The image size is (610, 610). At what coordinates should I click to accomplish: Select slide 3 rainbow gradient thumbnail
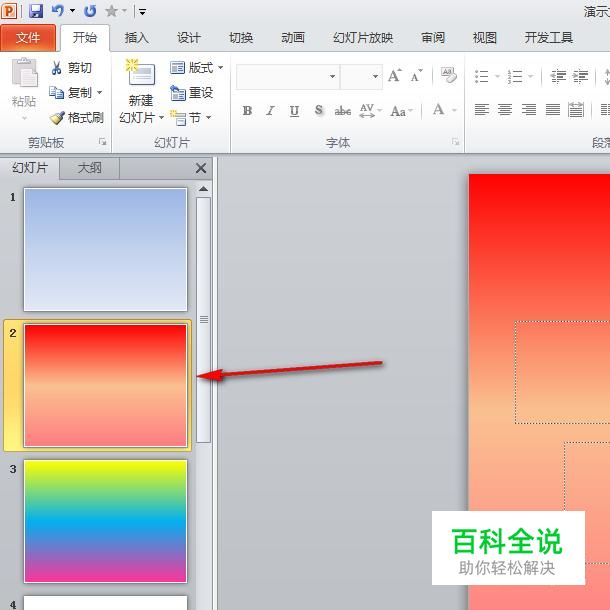coord(105,521)
